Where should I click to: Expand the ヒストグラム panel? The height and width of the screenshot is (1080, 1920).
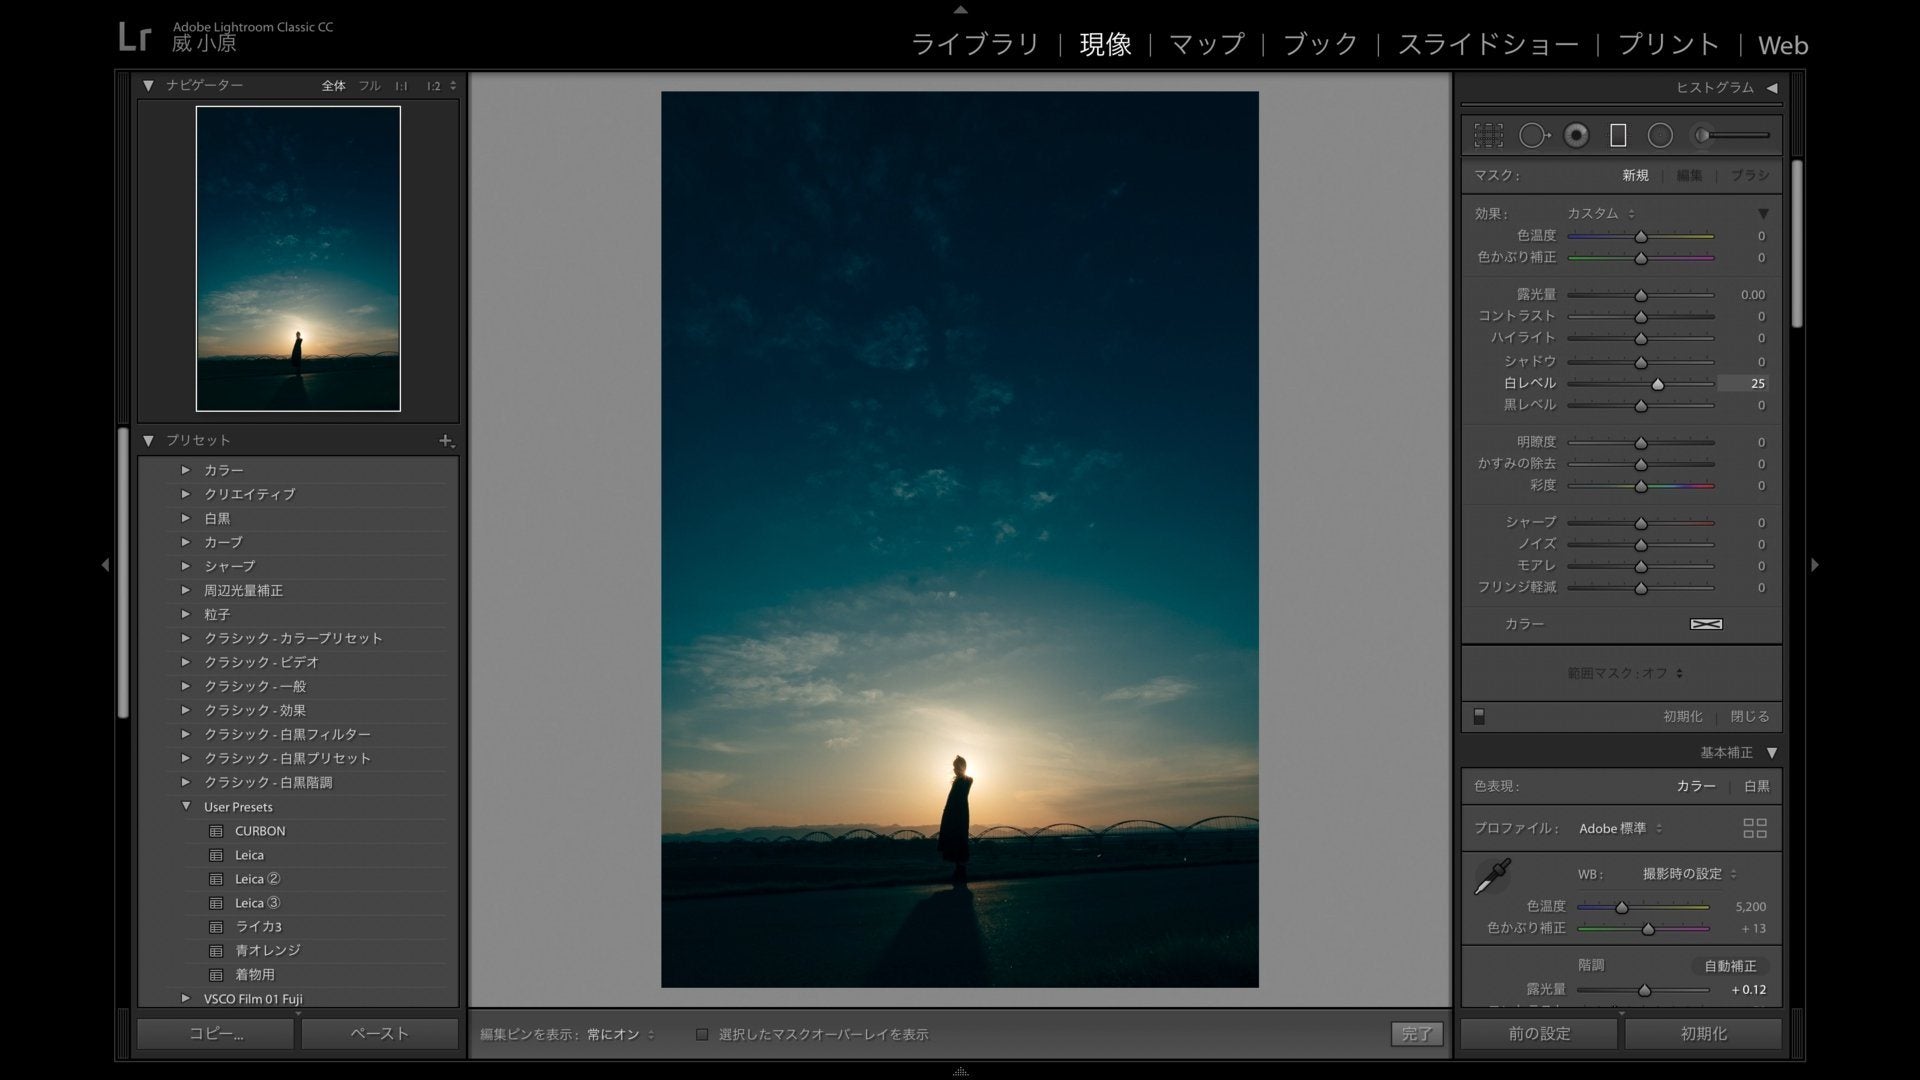[1771, 88]
